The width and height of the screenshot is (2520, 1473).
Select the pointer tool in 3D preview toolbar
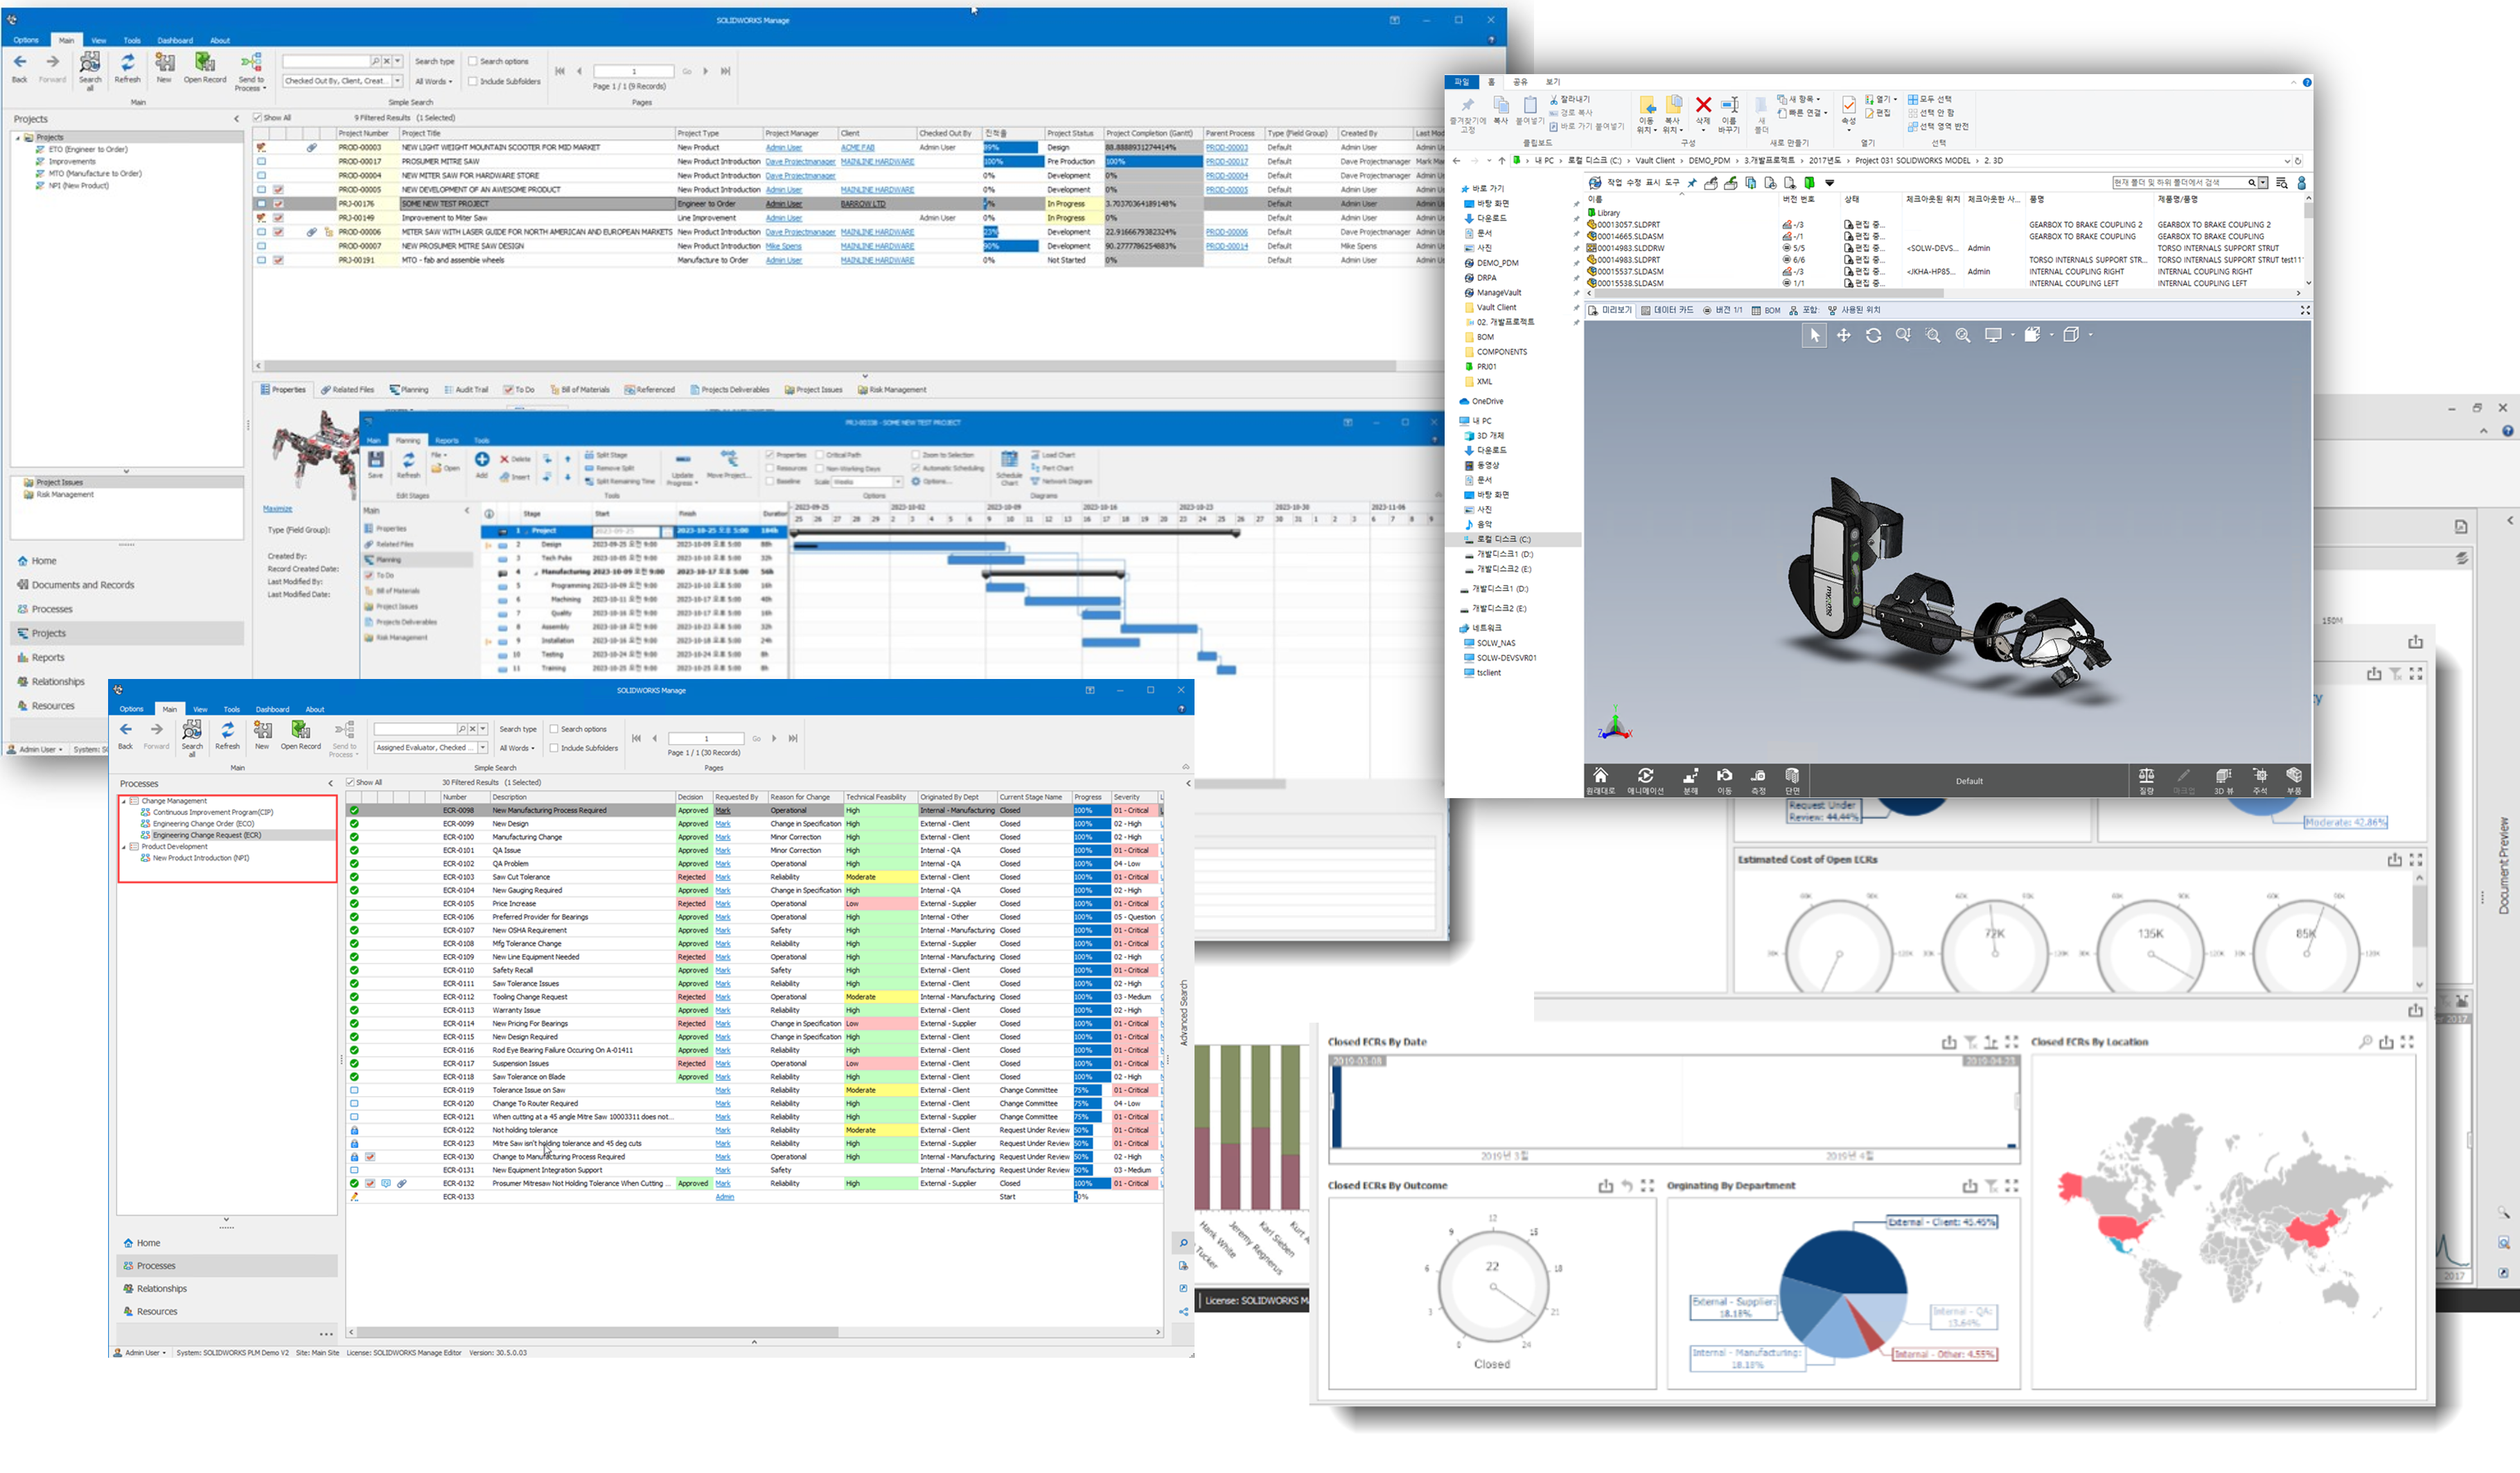pyautogui.click(x=1814, y=335)
